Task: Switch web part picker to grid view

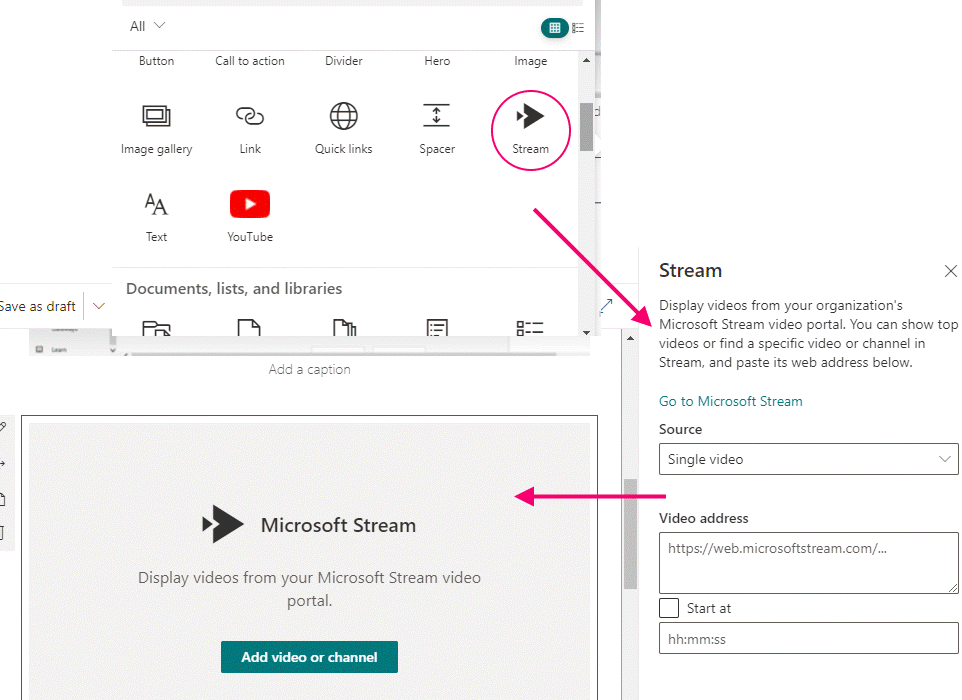Action: [x=555, y=28]
